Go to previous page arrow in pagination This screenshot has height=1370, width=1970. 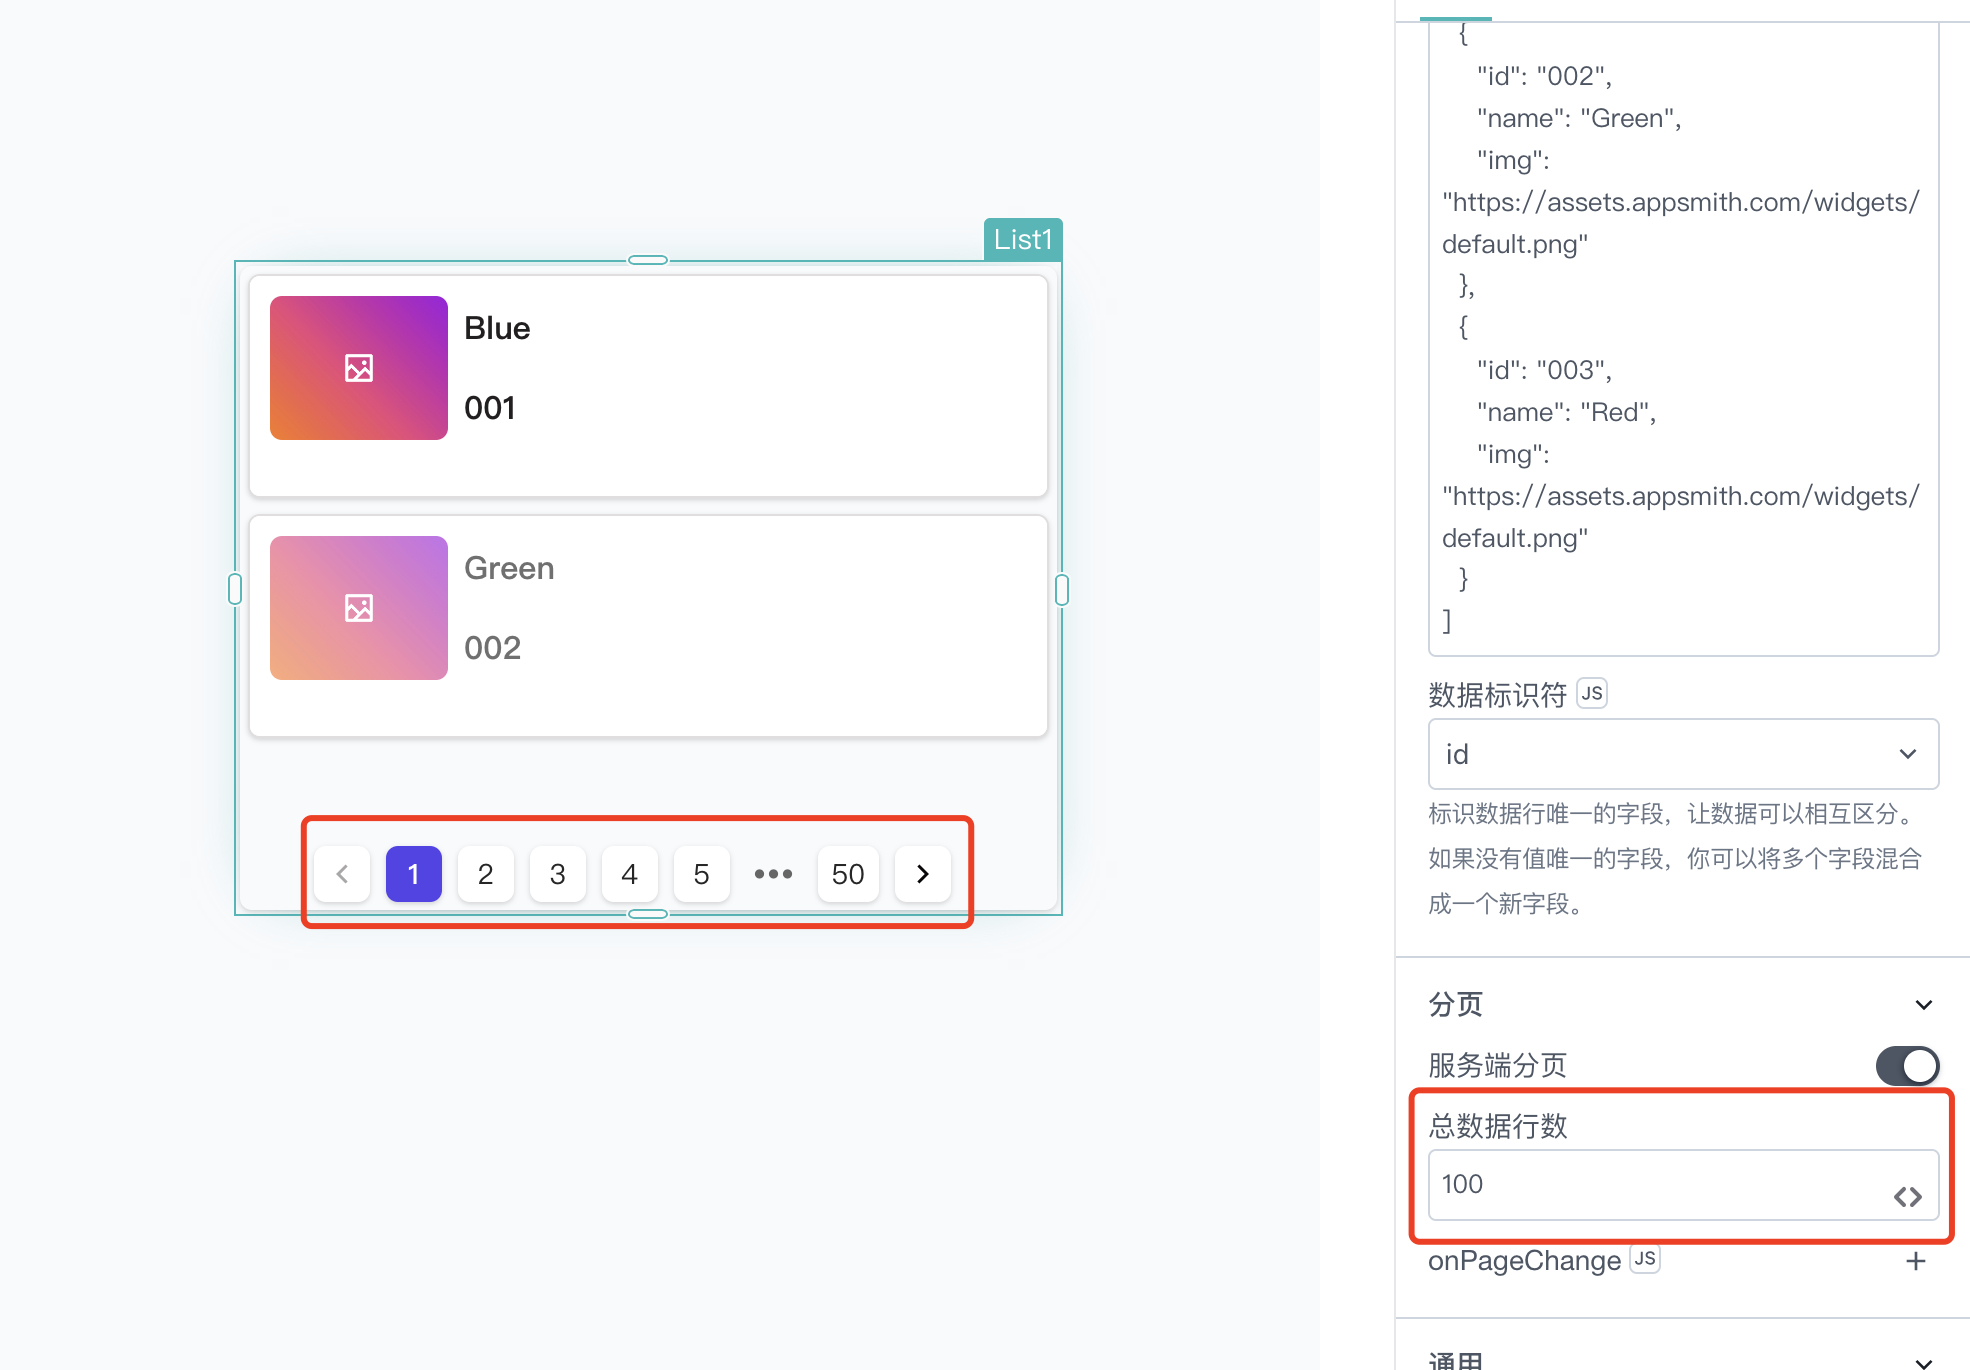coord(342,874)
